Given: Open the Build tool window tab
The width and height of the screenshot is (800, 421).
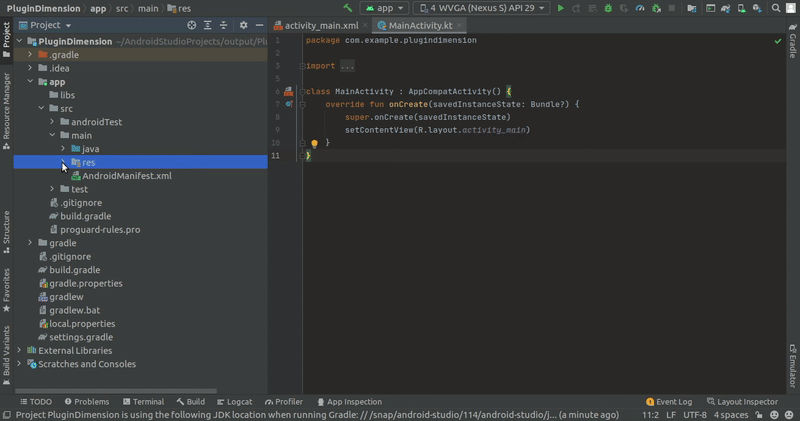Looking at the screenshot, I should (x=190, y=402).
